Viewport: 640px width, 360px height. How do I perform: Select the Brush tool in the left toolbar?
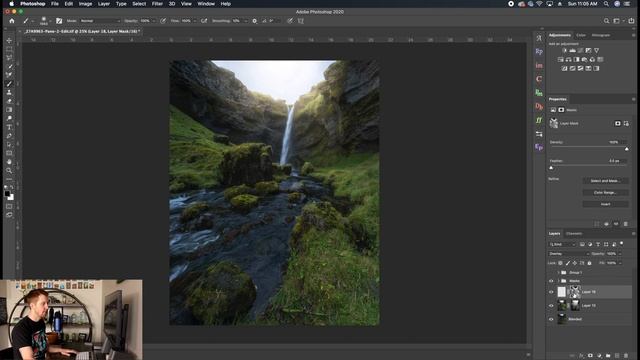coord(9,83)
